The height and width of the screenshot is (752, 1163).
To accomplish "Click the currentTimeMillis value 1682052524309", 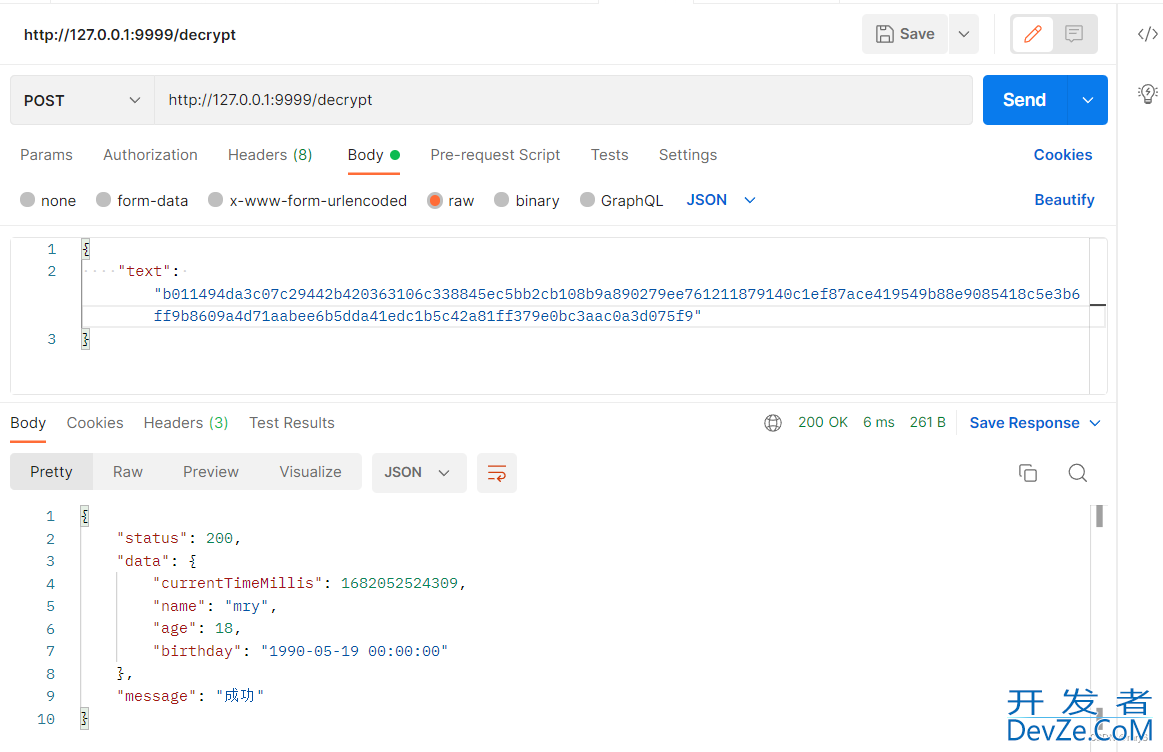I will (399, 584).
